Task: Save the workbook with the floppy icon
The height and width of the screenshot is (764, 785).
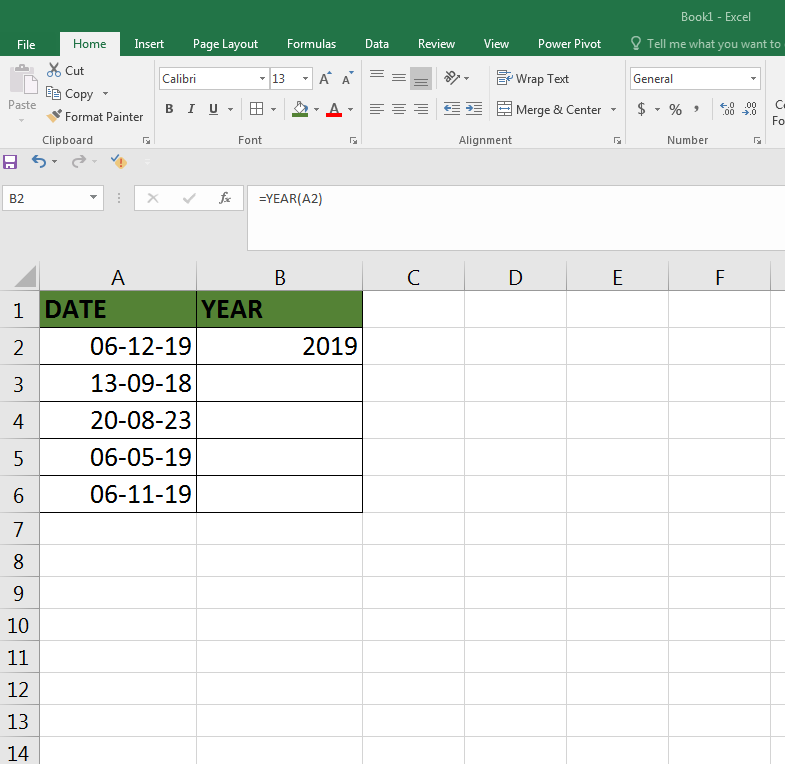Action: point(10,162)
